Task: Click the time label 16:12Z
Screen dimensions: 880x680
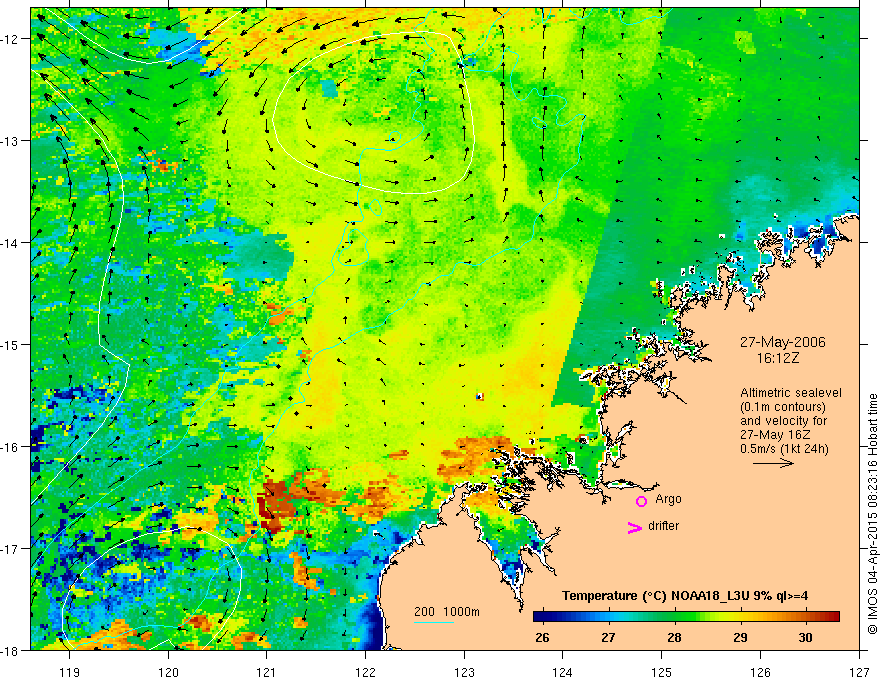Action: point(777,357)
